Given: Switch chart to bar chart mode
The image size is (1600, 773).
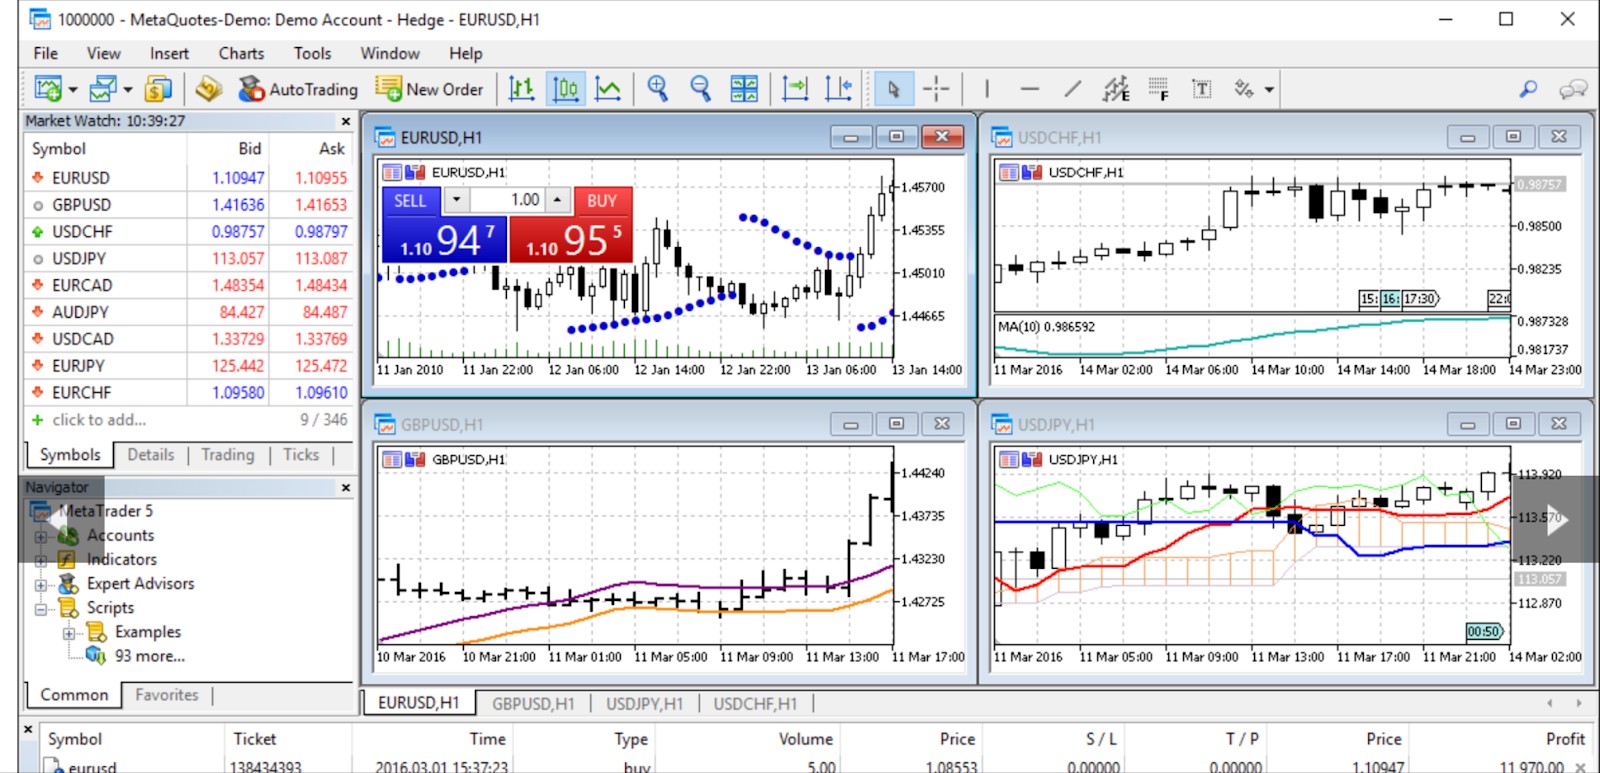Looking at the screenshot, I should point(521,89).
